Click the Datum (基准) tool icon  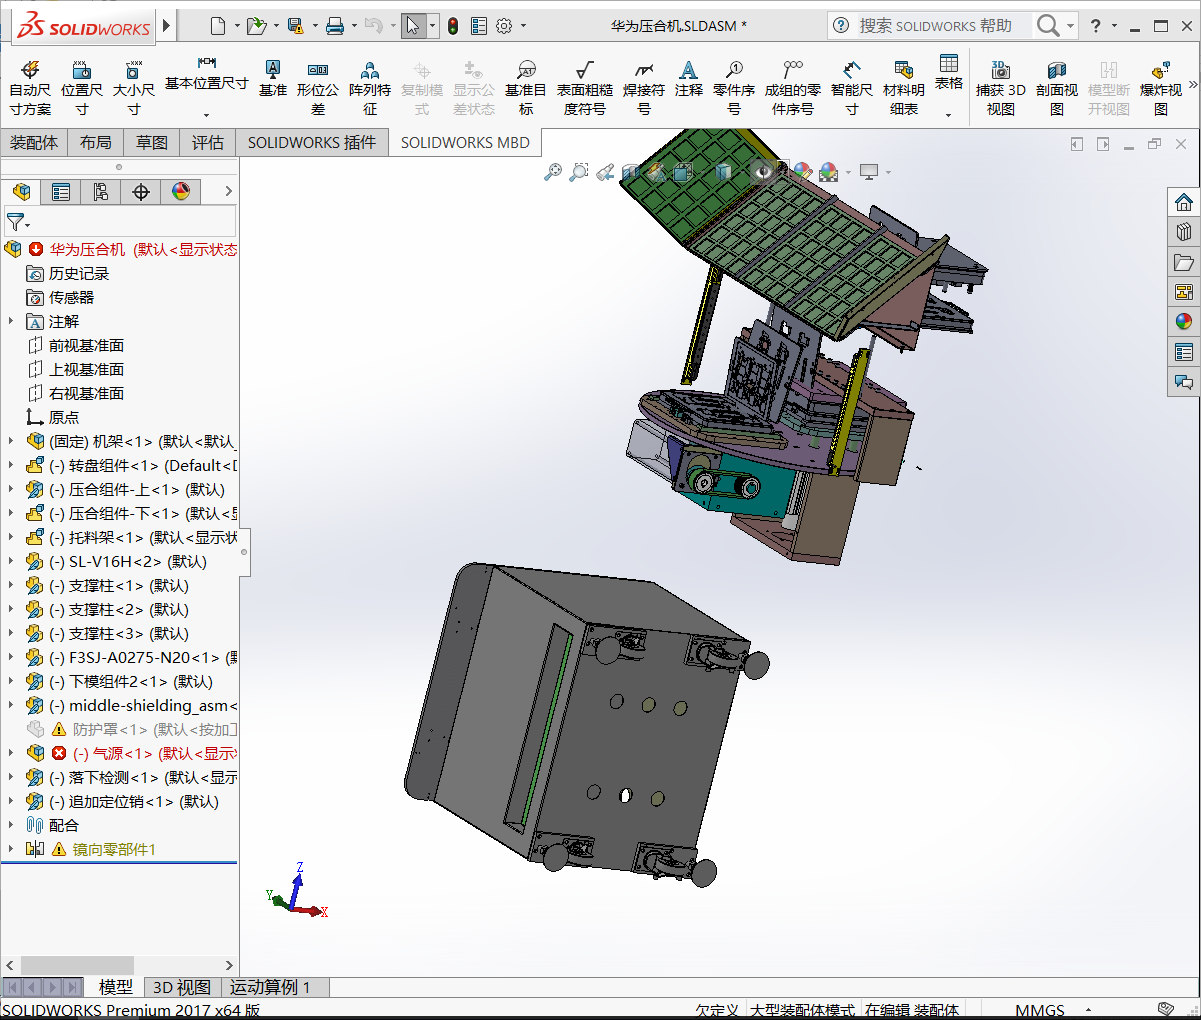point(272,68)
